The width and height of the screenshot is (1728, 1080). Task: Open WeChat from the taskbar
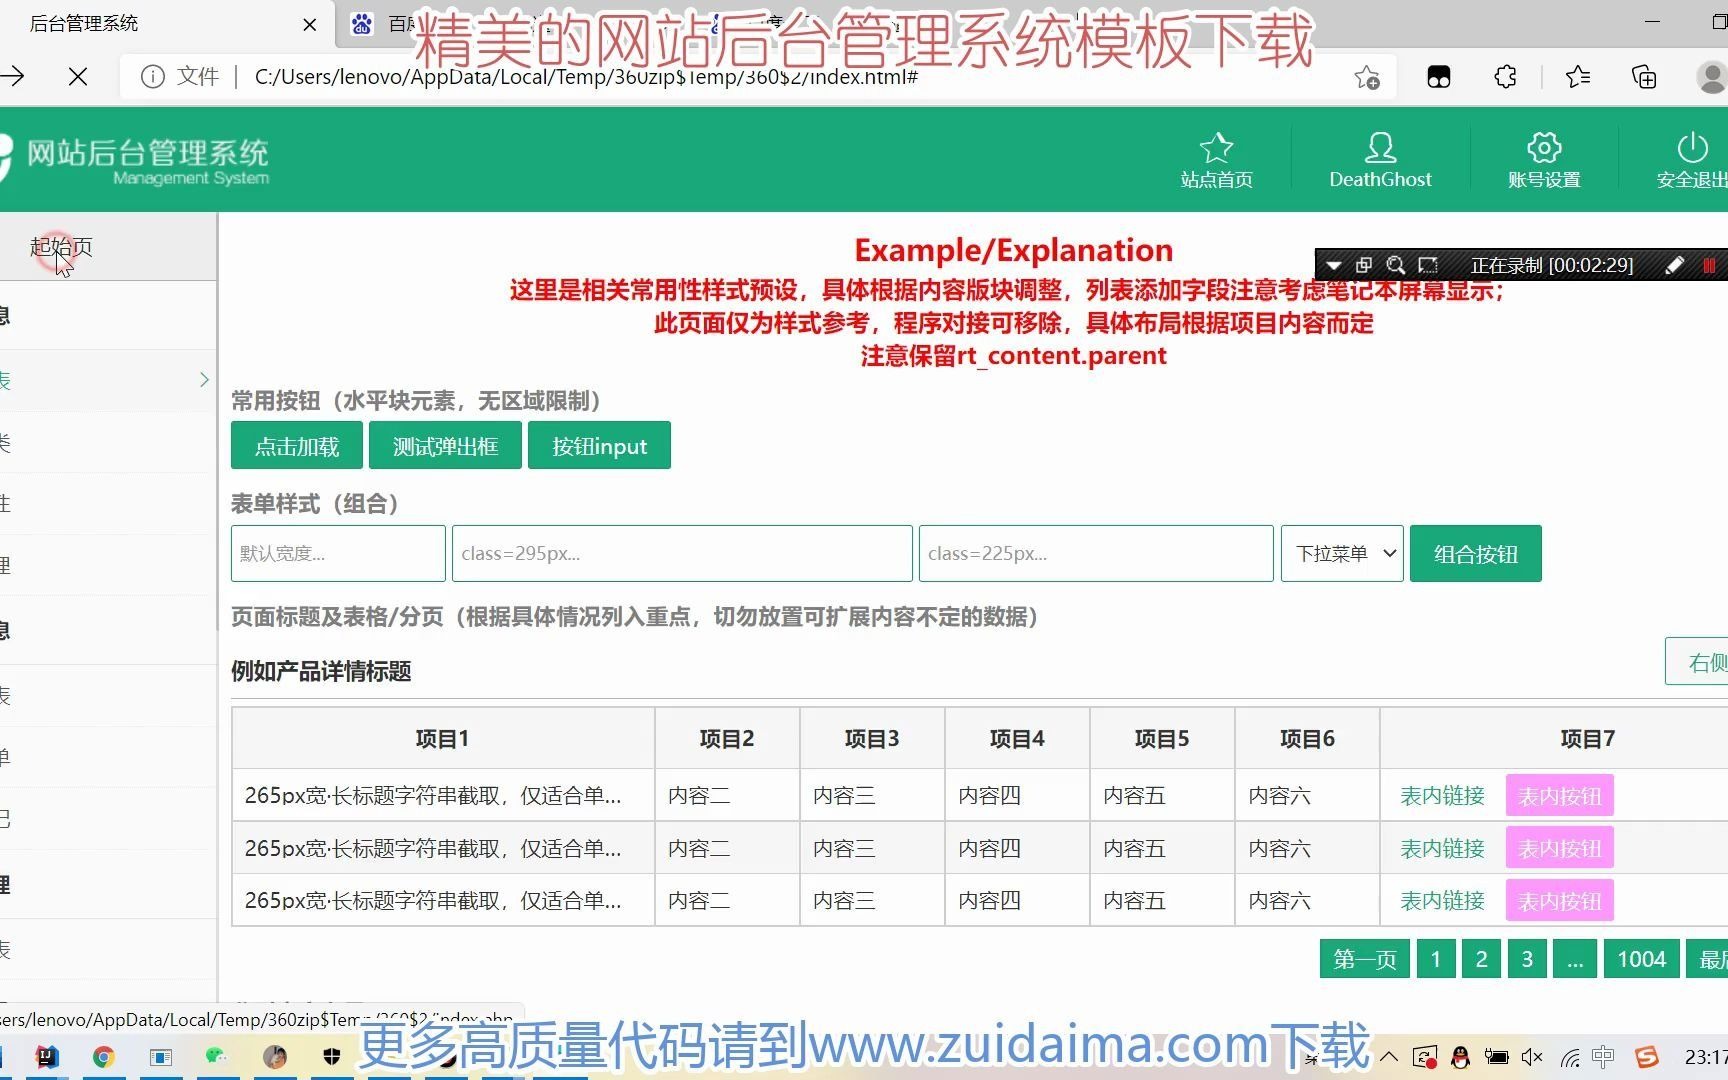[216, 1057]
